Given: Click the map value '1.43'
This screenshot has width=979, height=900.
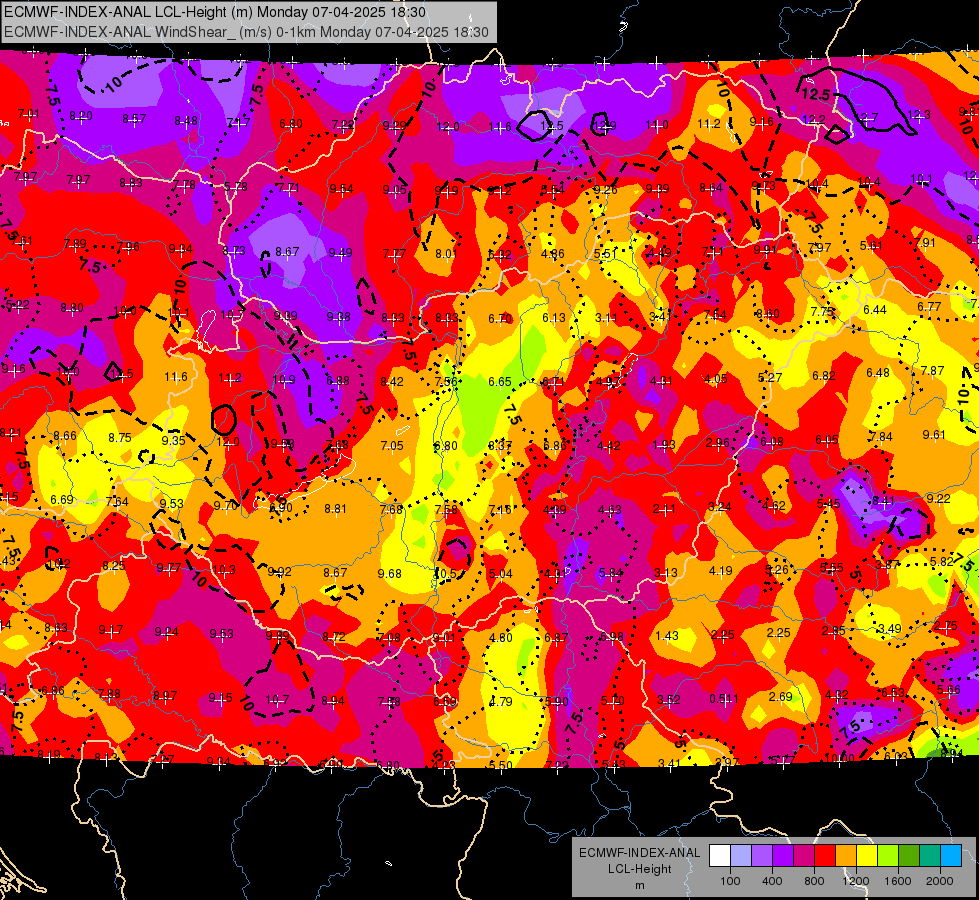Looking at the screenshot, I should coord(667,635).
